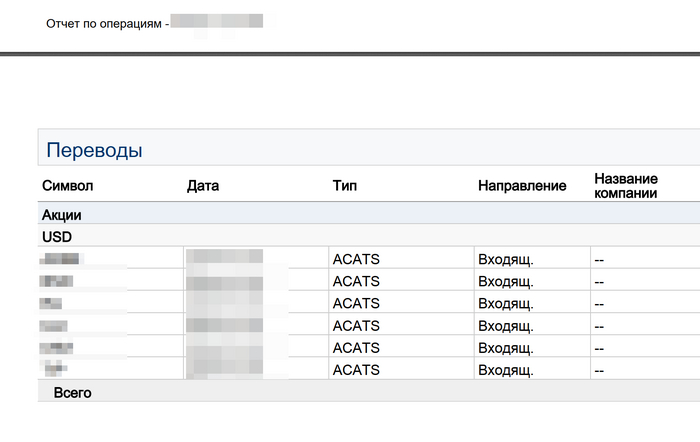Click the "--" company cell in the first row
The image size is (700, 442).
(600, 260)
